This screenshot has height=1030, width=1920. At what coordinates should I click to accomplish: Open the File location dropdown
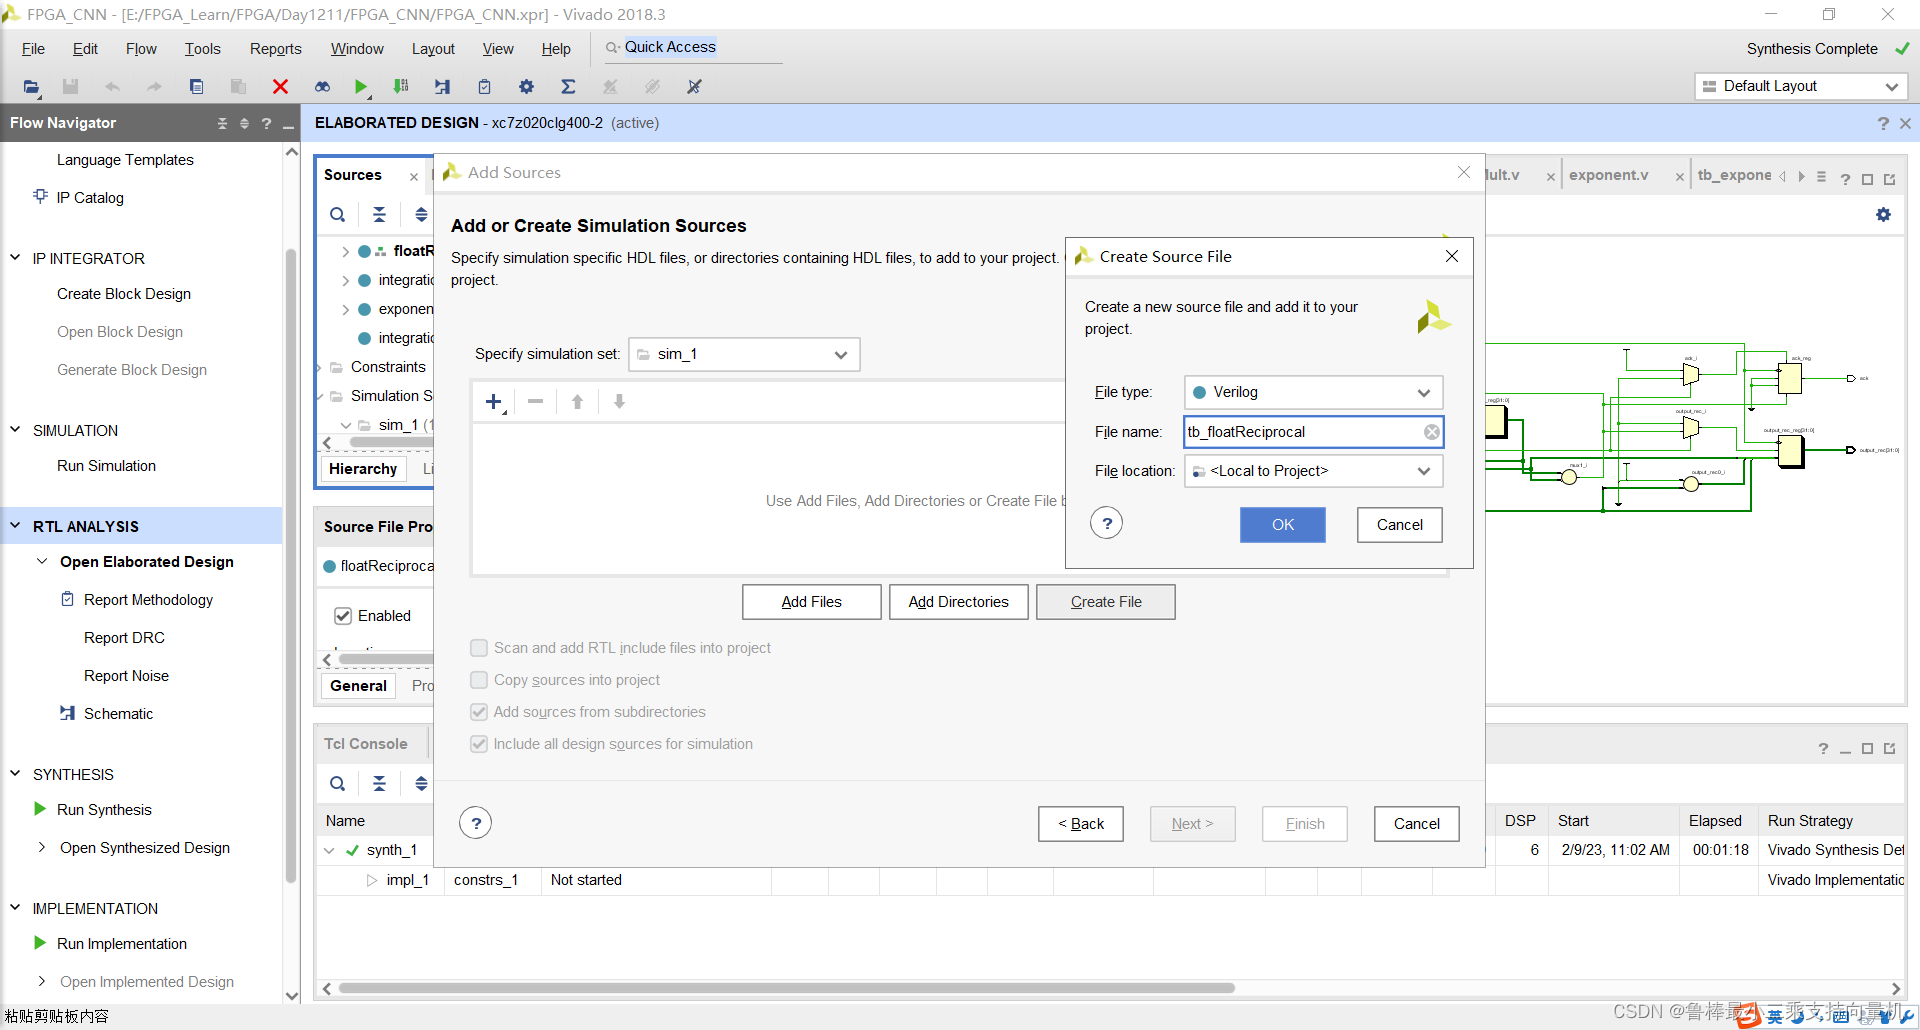(1313, 471)
